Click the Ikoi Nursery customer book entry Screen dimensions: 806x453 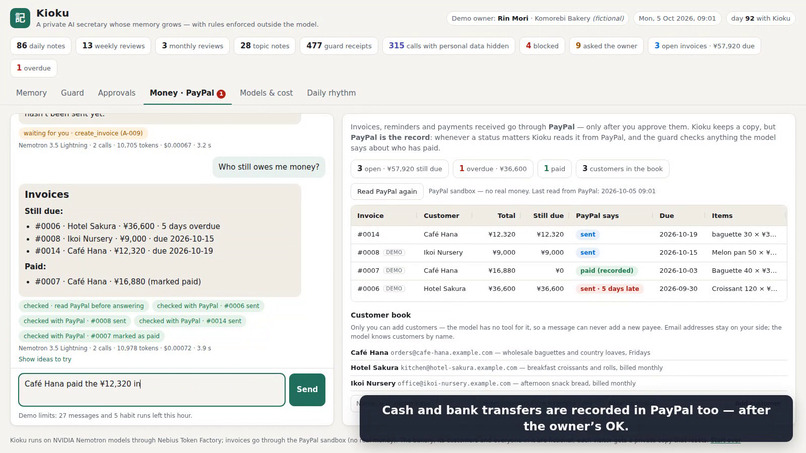tap(569, 384)
